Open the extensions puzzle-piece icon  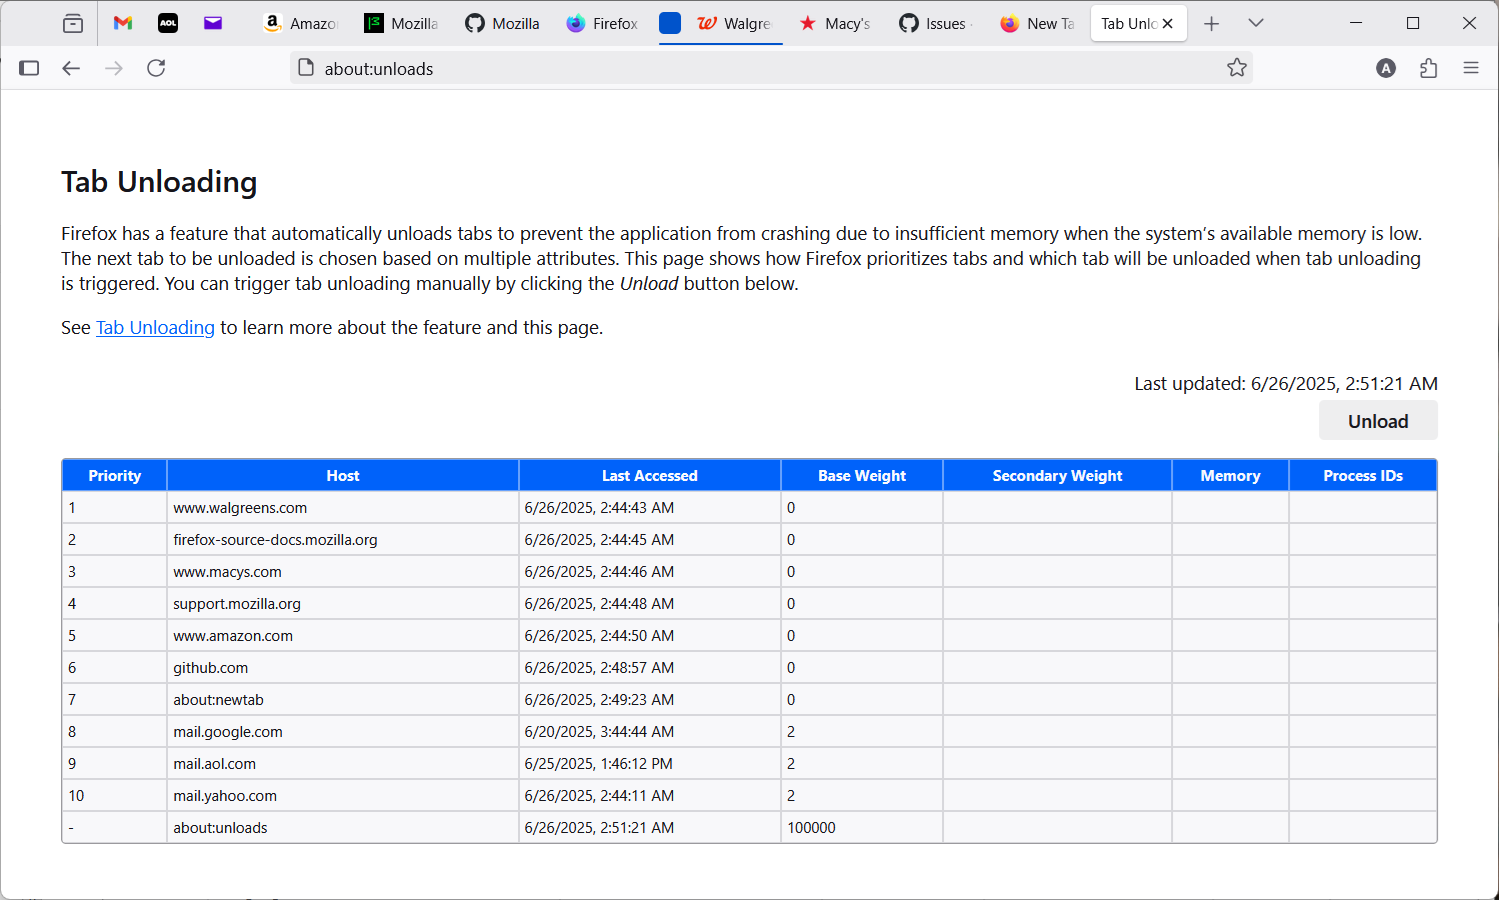(x=1428, y=68)
